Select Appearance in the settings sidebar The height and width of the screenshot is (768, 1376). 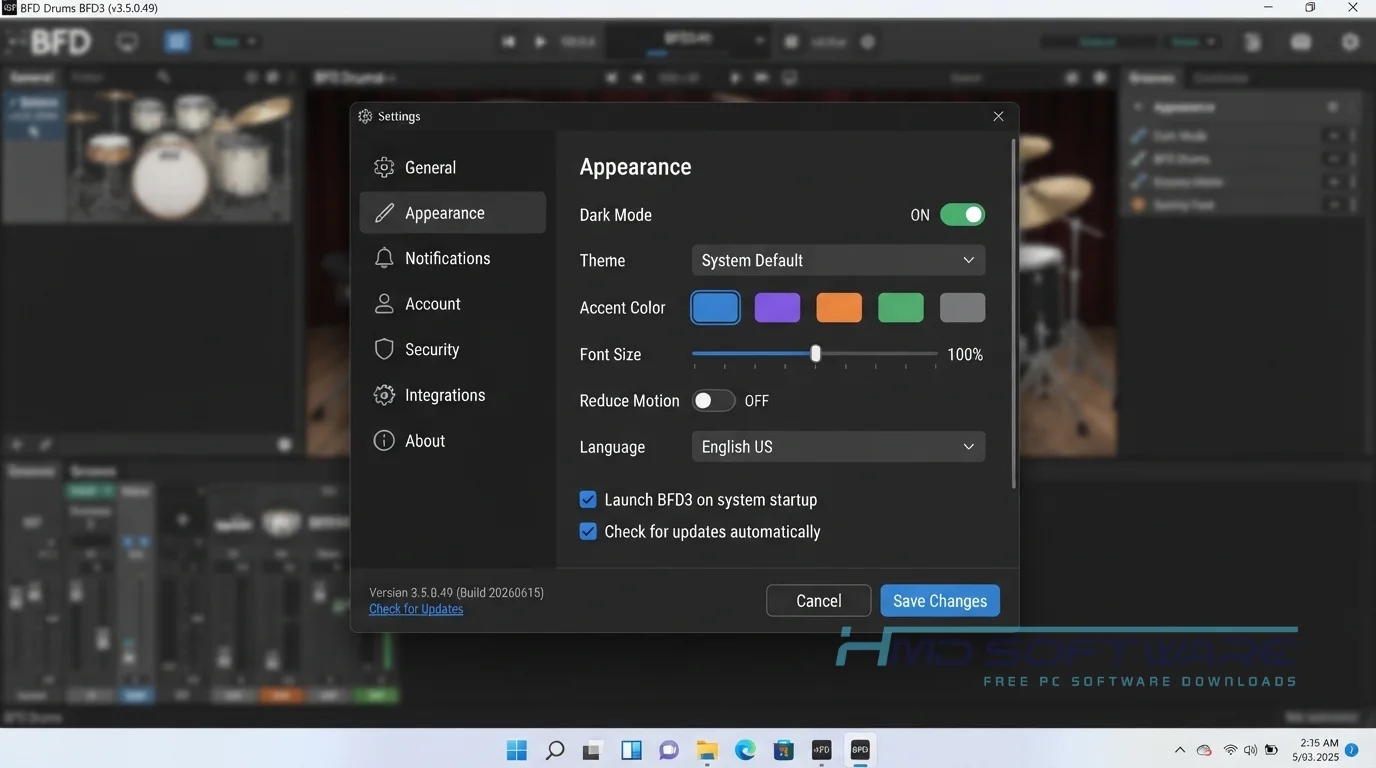[452, 213]
